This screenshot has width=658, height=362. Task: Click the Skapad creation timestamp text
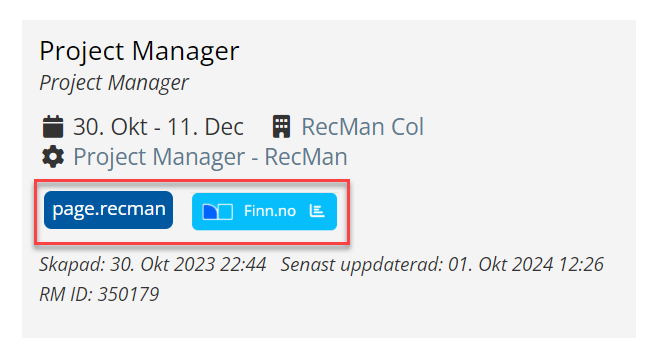[x=153, y=265]
